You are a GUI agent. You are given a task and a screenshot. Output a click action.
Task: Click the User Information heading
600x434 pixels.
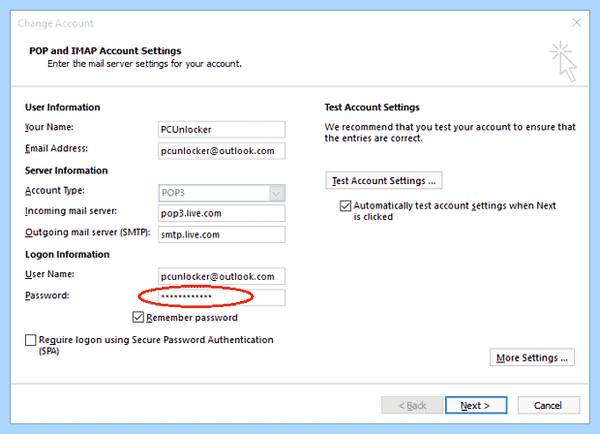[x=62, y=107]
